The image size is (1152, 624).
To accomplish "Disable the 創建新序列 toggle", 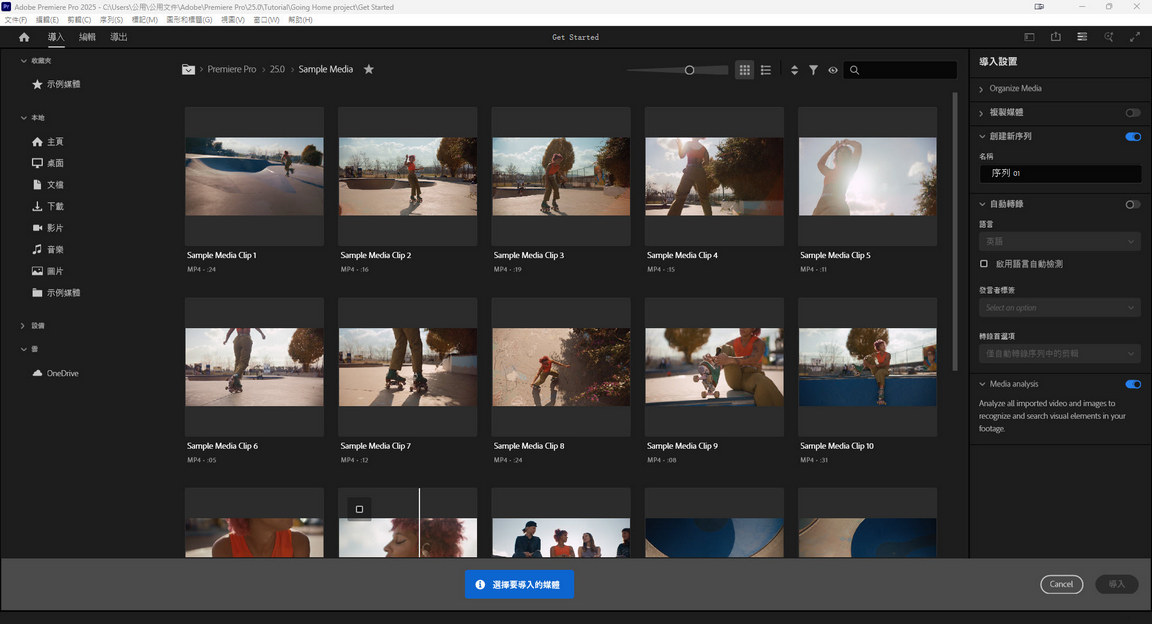I will coord(1131,136).
